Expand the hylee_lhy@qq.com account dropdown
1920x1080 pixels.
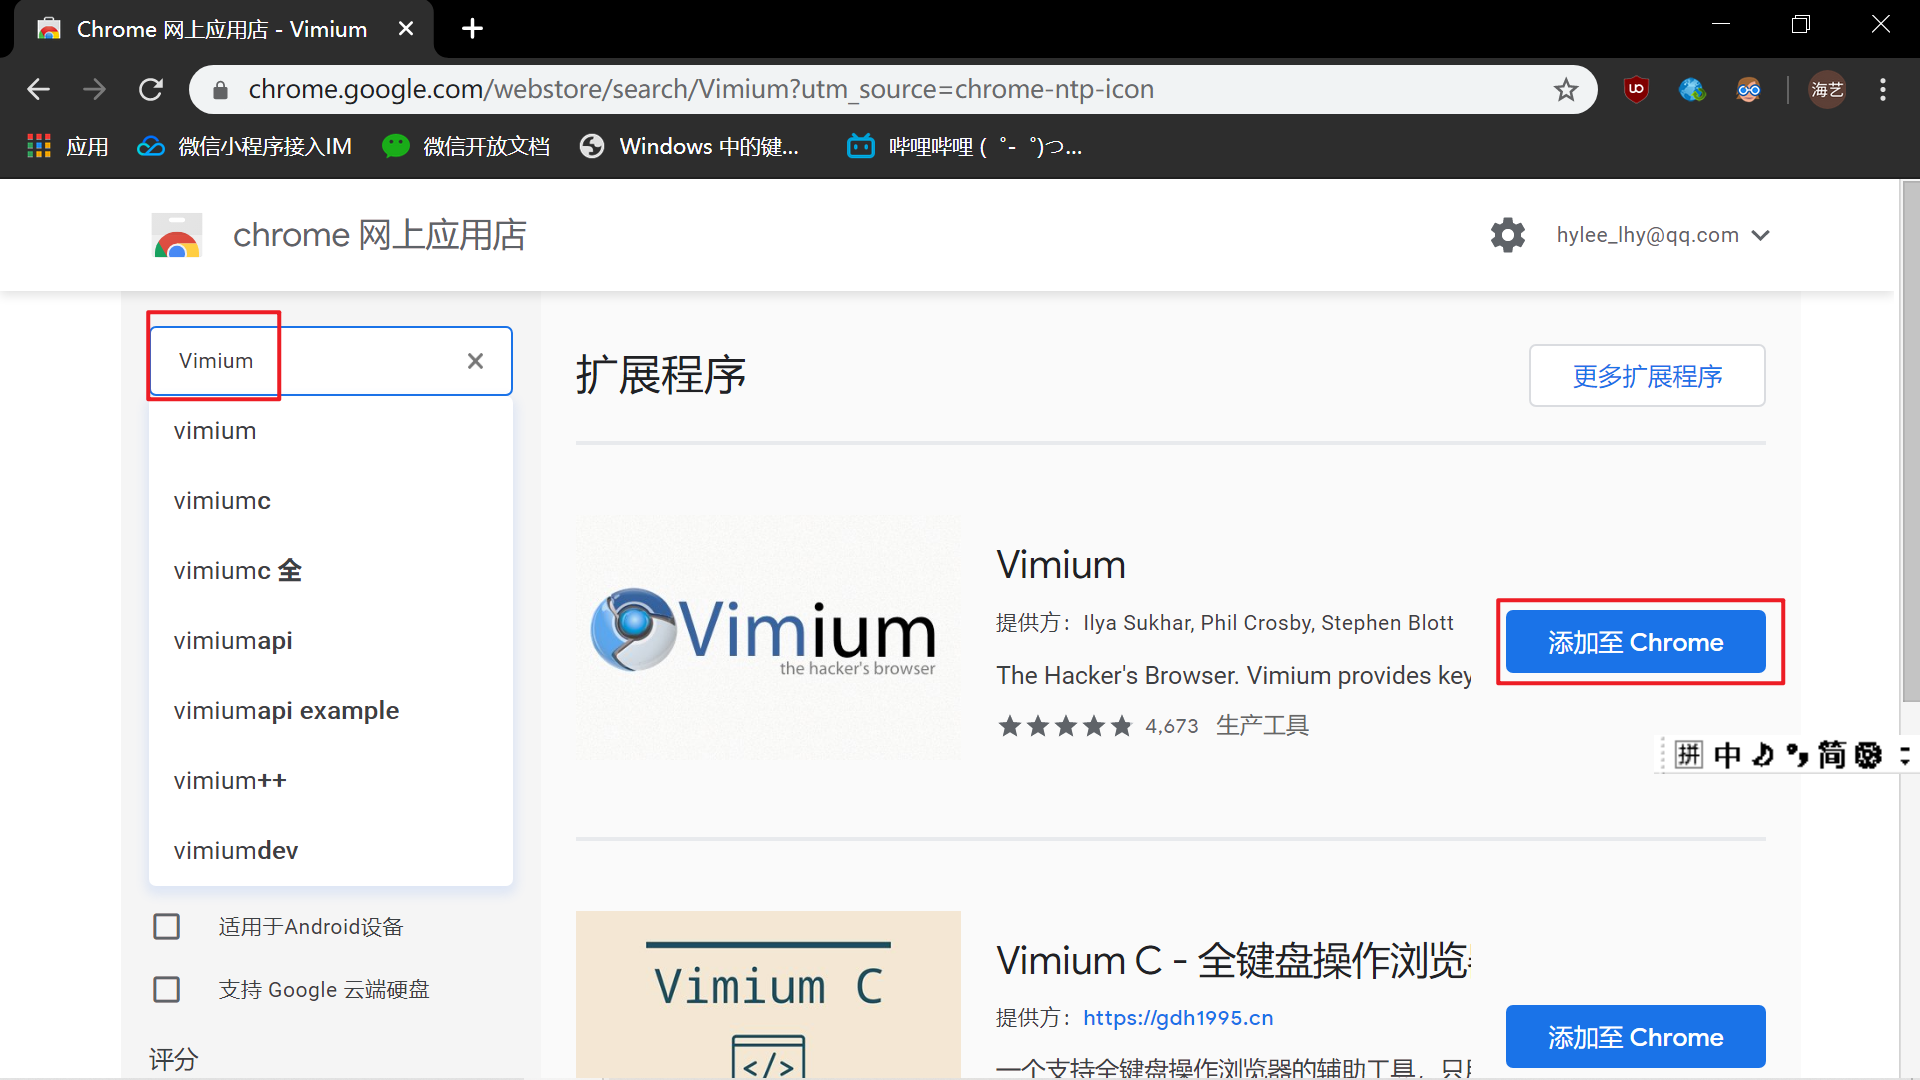click(x=1663, y=235)
